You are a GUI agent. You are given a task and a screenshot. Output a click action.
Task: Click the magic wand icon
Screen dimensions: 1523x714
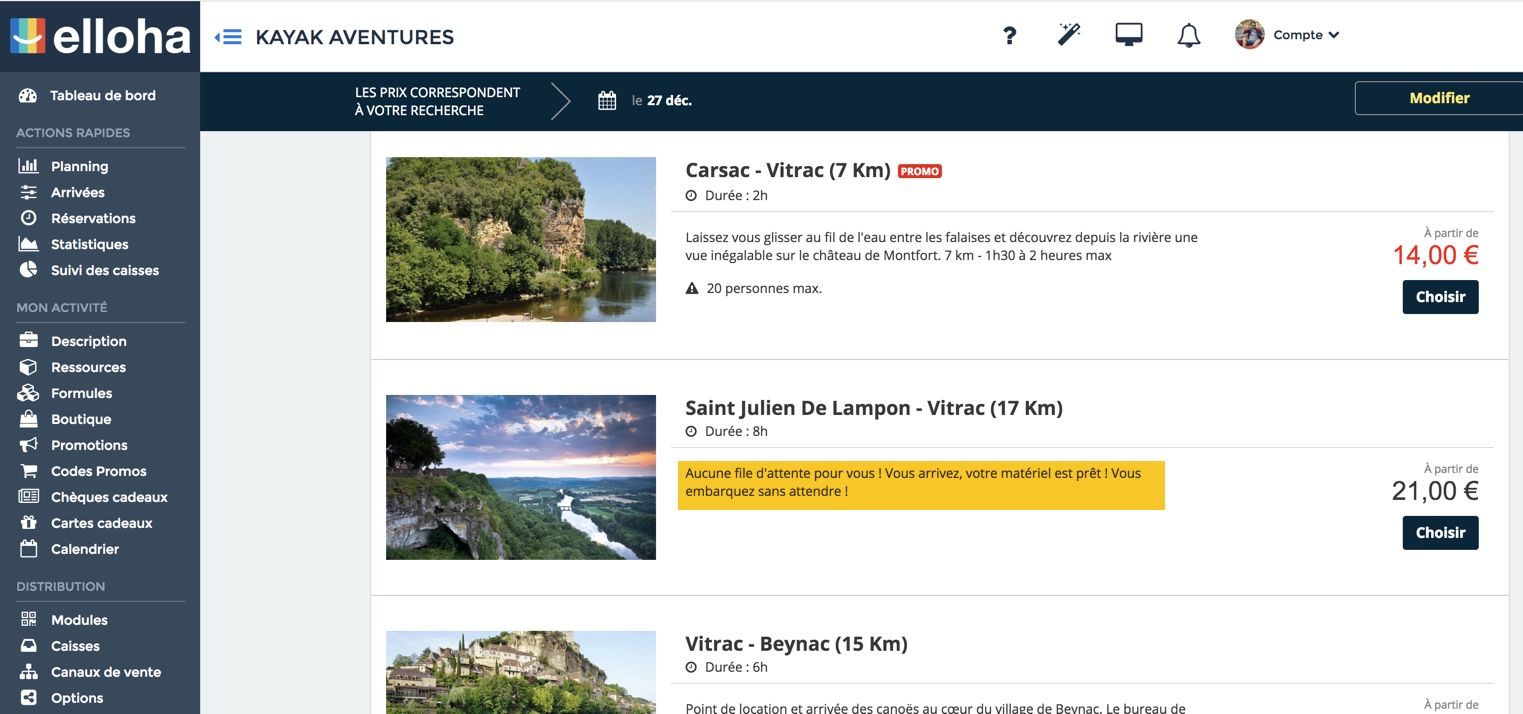click(1069, 35)
